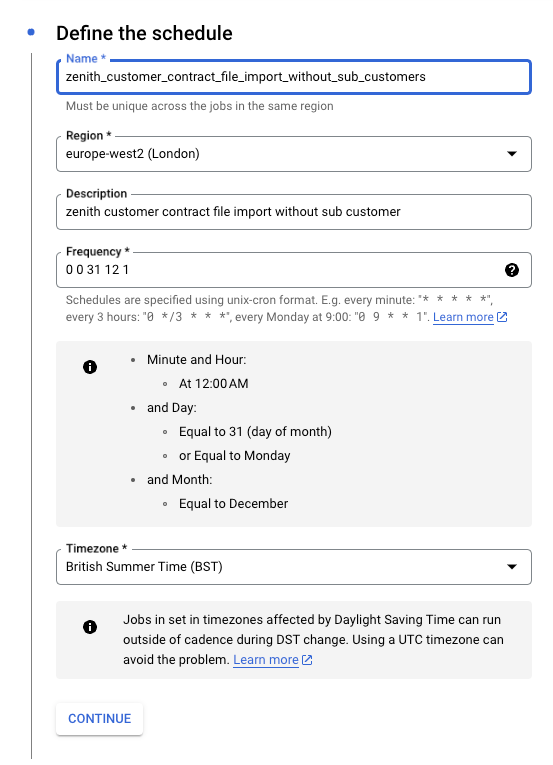553x765 pixels.
Task: Click the info icon in cron breakdown panel
Action: pyautogui.click(x=90, y=367)
